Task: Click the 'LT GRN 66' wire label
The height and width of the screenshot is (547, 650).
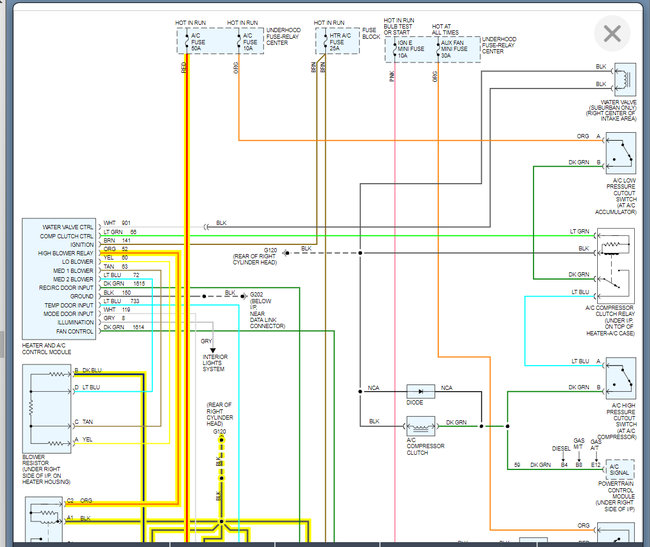Action: (x=119, y=232)
